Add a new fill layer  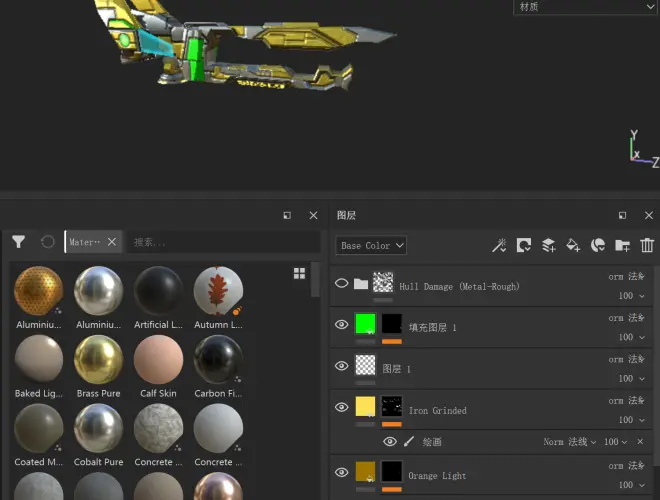(573, 245)
